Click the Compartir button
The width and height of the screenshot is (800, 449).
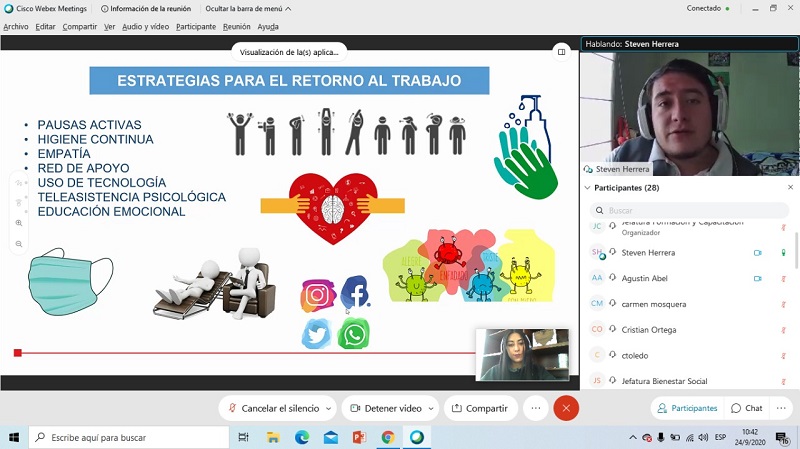click(x=480, y=408)
